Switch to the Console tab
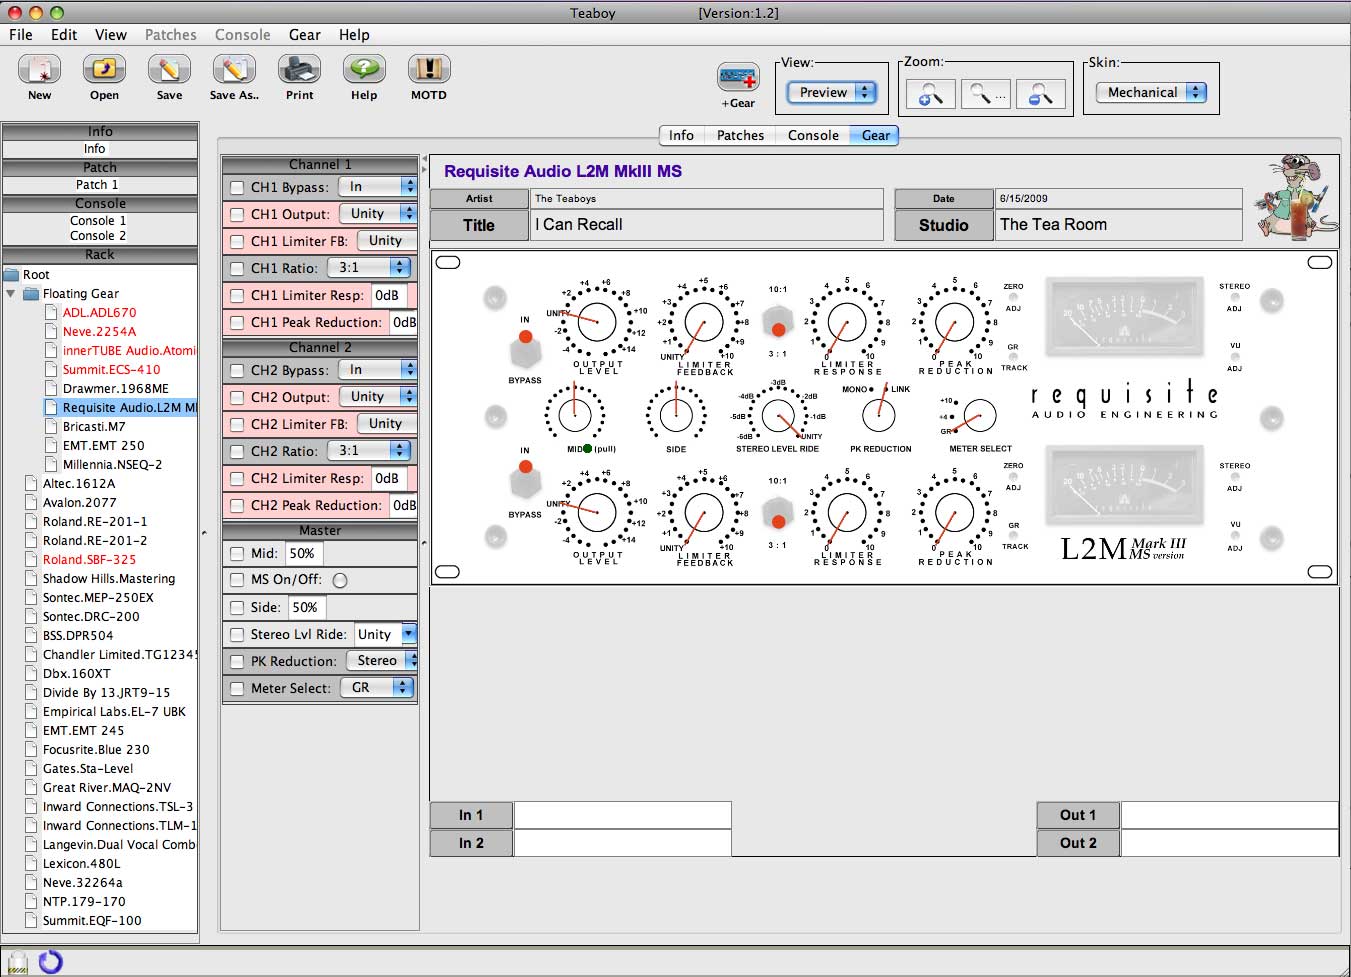 [813, 135]
